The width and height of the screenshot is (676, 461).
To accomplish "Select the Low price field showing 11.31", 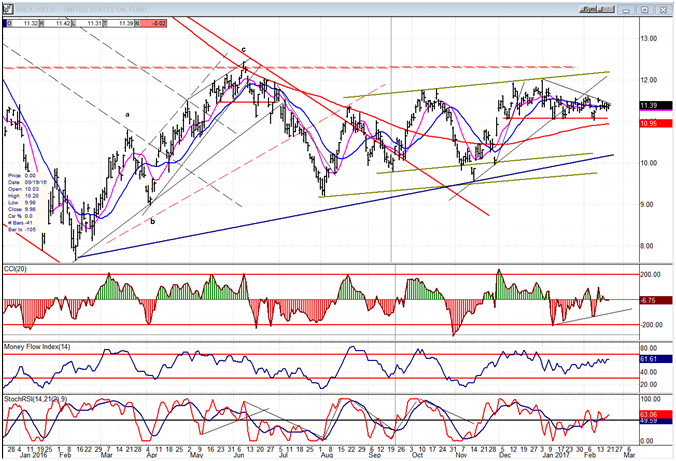I will point(89,23).
